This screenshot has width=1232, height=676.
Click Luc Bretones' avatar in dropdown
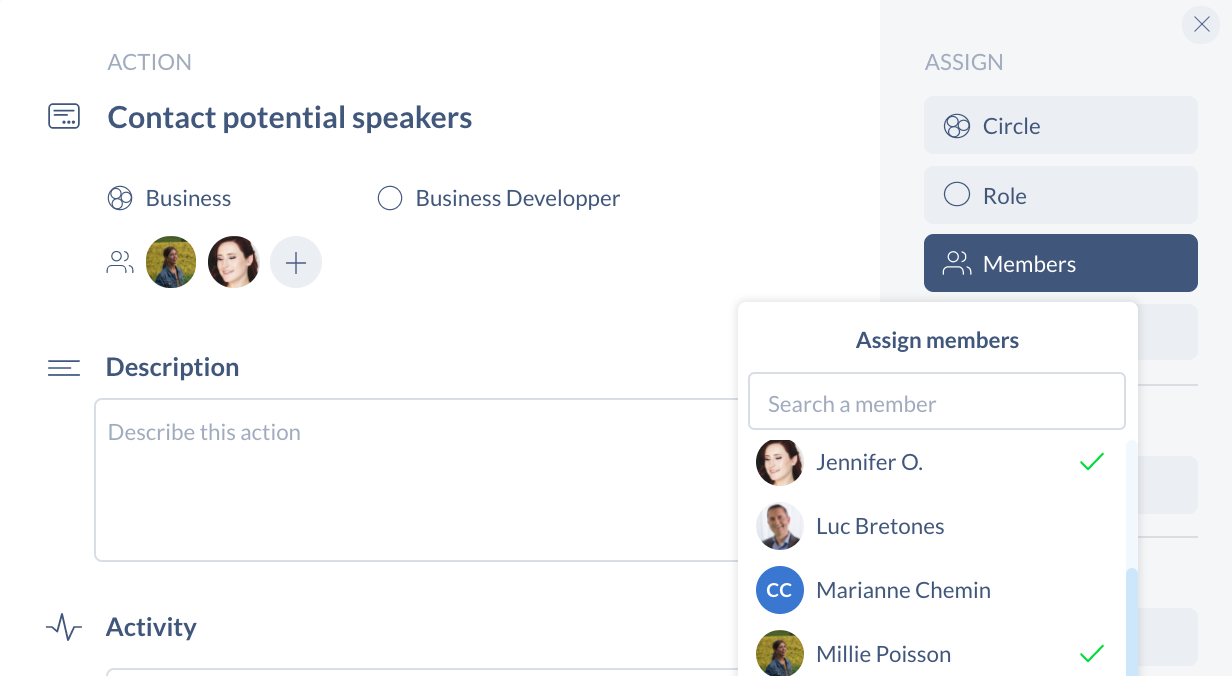tap(780, 526)
